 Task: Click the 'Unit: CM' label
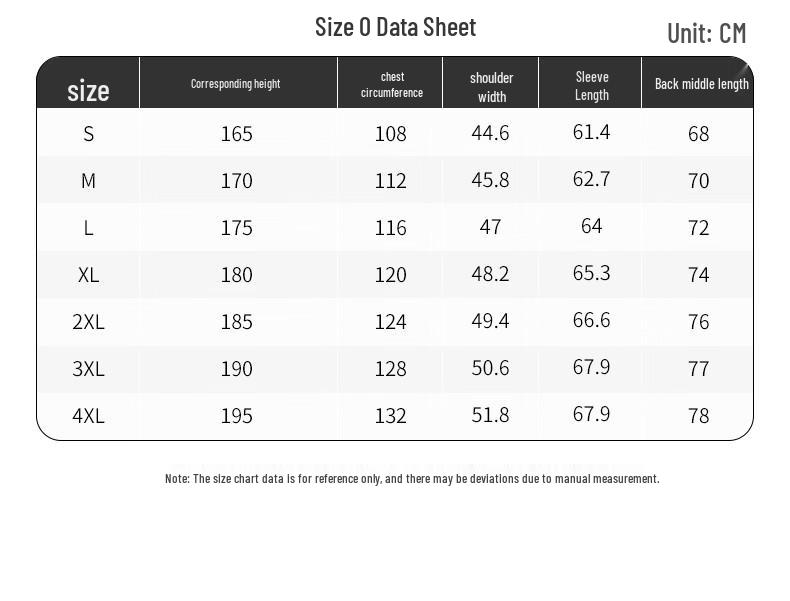(x=706, y=33)
